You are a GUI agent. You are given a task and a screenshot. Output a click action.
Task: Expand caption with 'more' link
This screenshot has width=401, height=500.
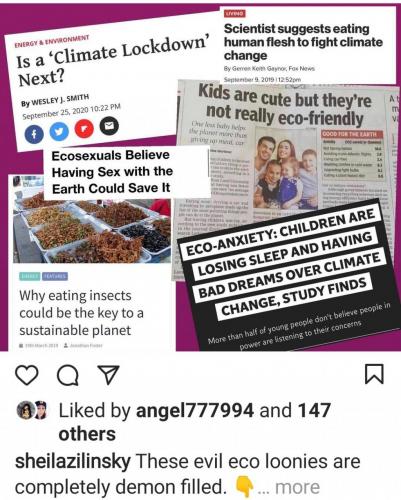[297, 487]
